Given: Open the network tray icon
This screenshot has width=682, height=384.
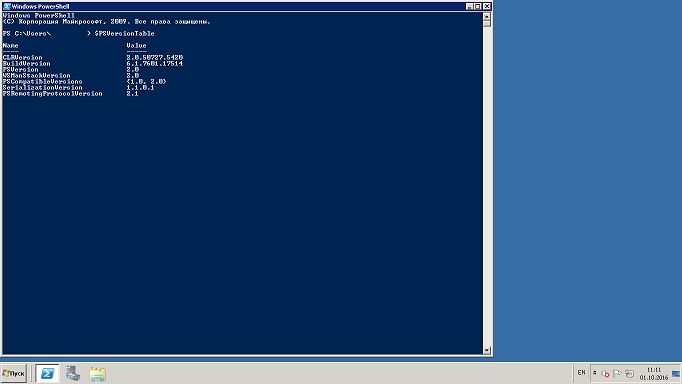Looking at the screenshot, I should pos(629,373).
